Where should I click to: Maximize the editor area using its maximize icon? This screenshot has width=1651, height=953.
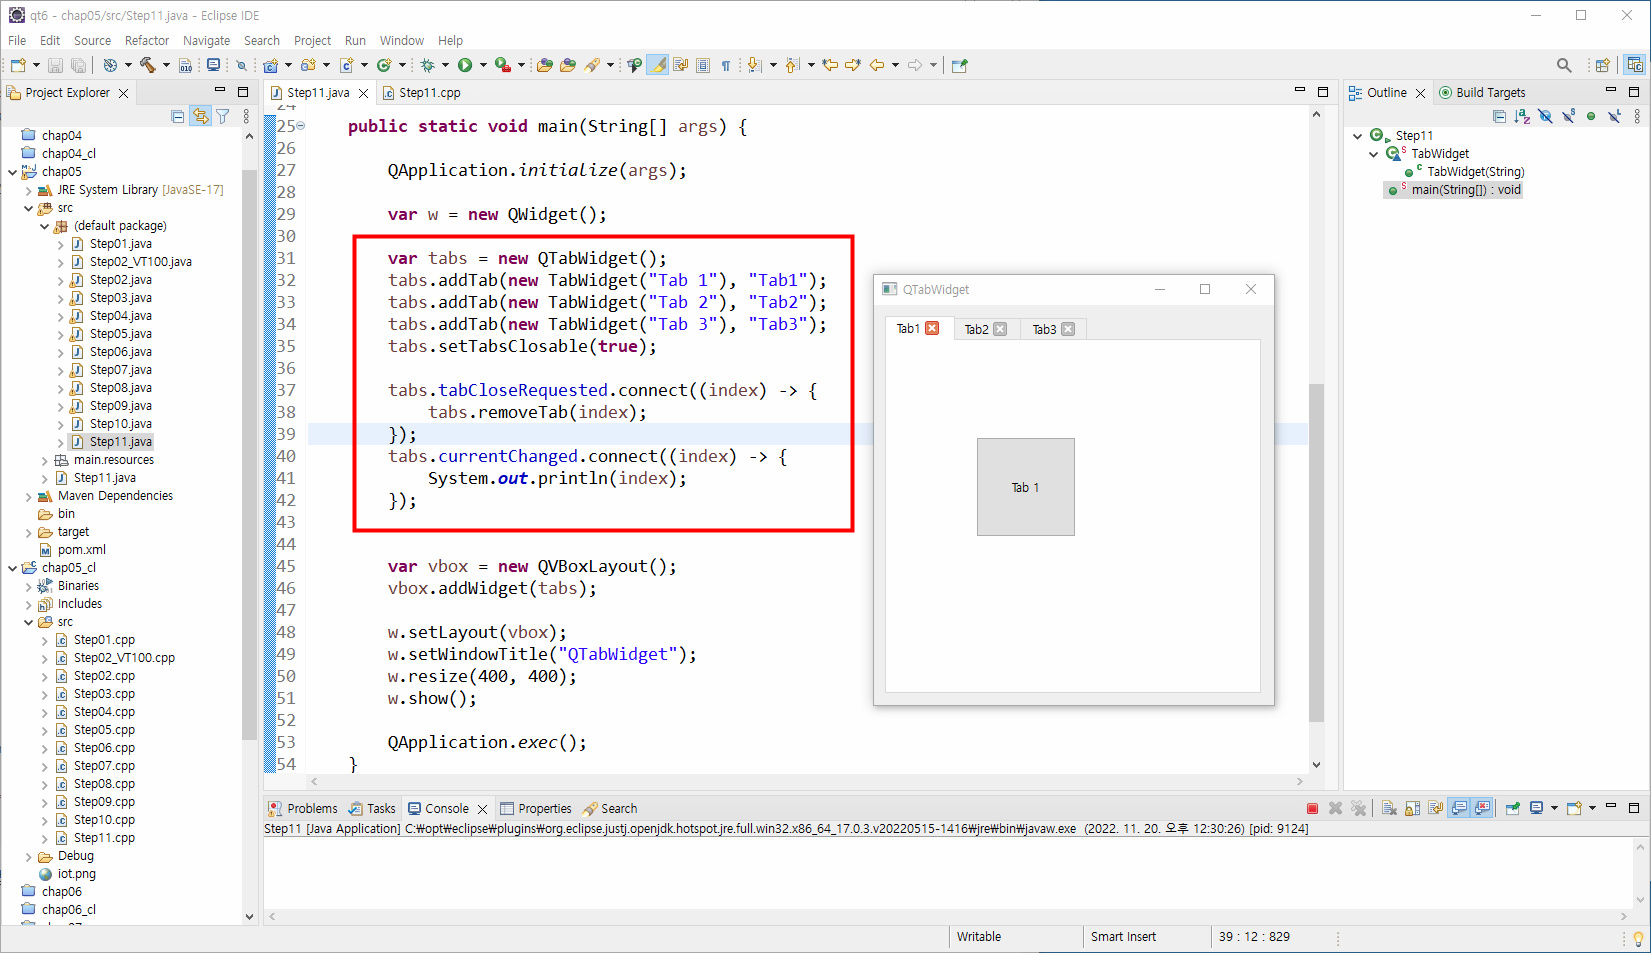click(x=1322, y=92)
